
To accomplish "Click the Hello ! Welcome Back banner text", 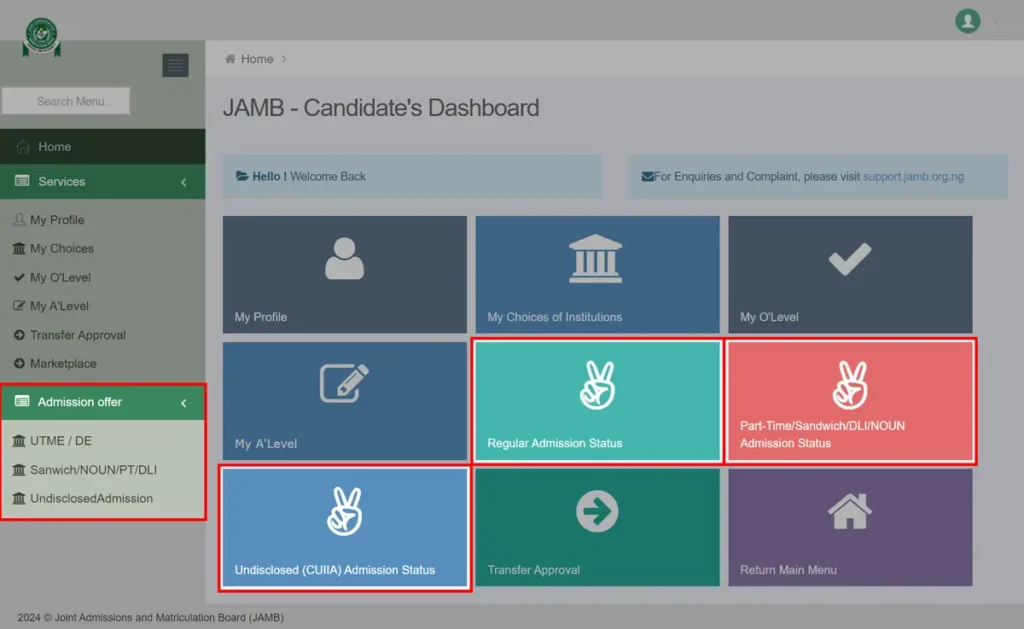I will 309,176.
